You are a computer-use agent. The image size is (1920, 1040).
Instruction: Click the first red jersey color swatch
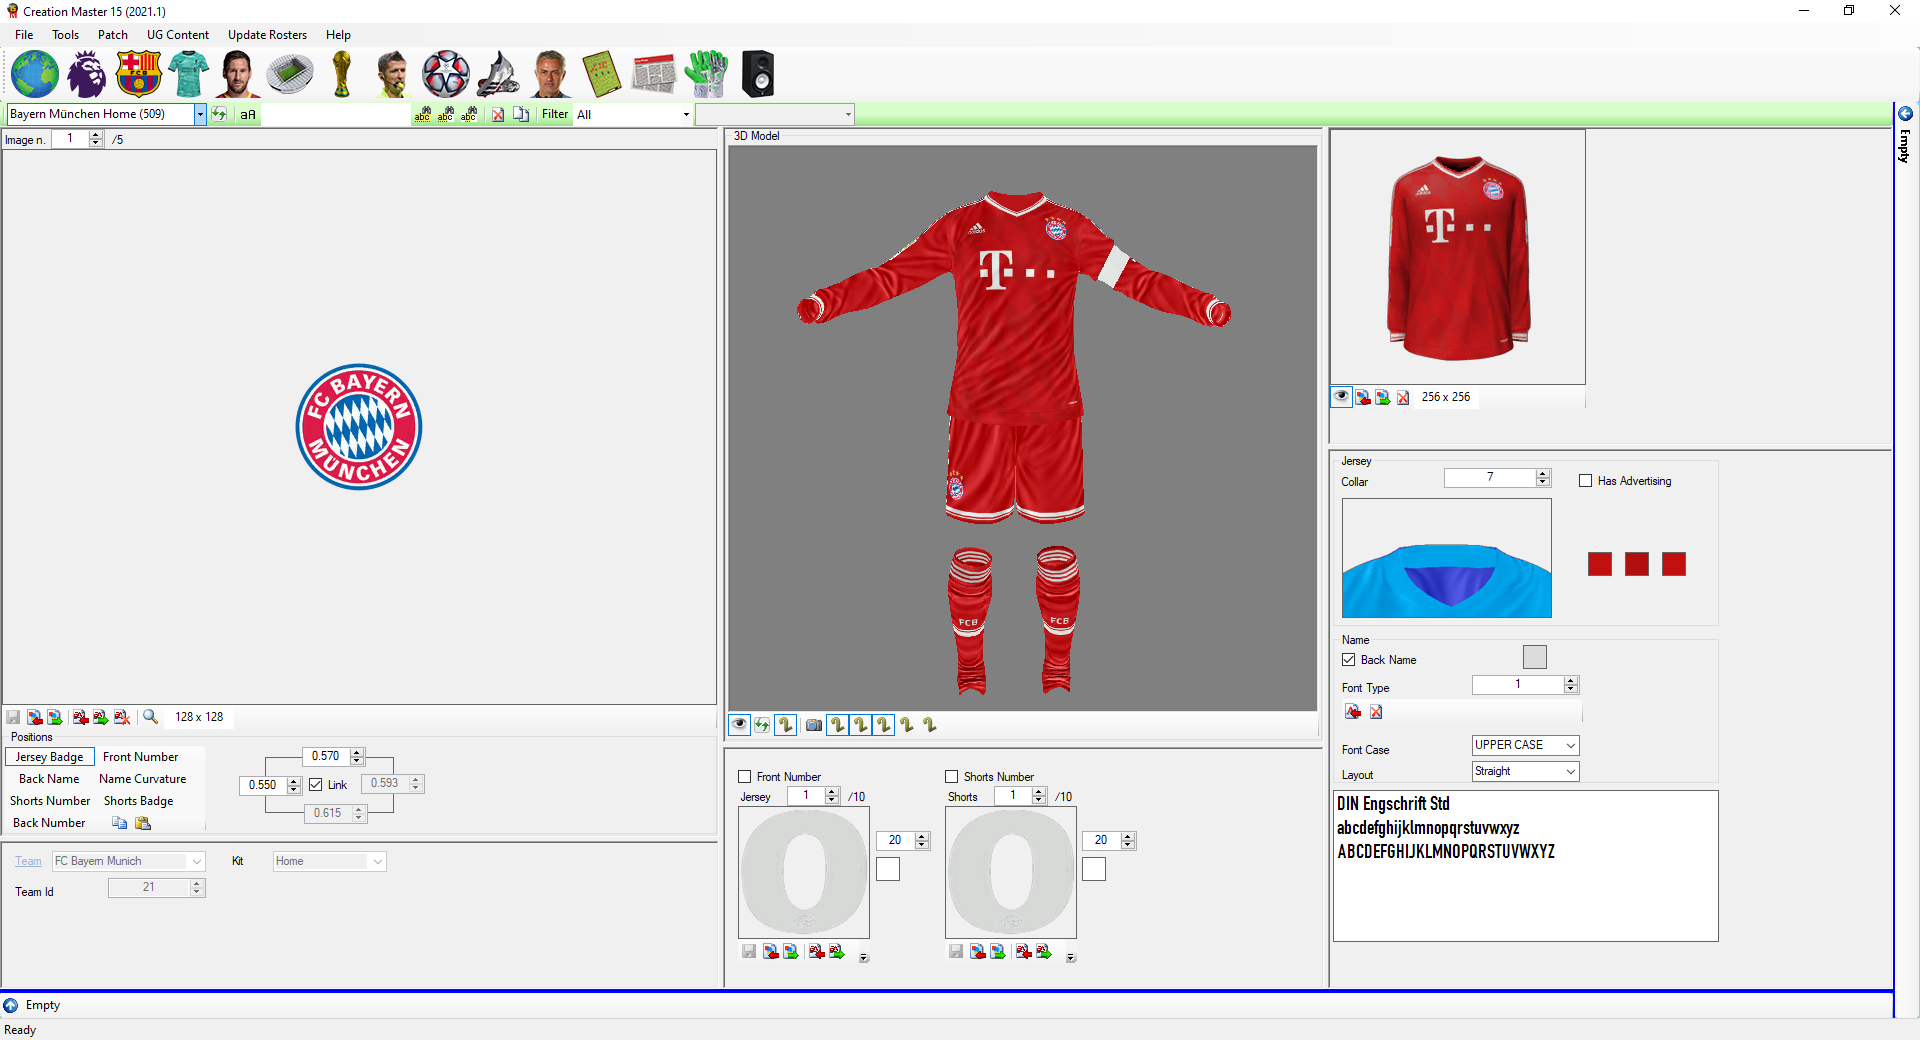click(1599, 564)
